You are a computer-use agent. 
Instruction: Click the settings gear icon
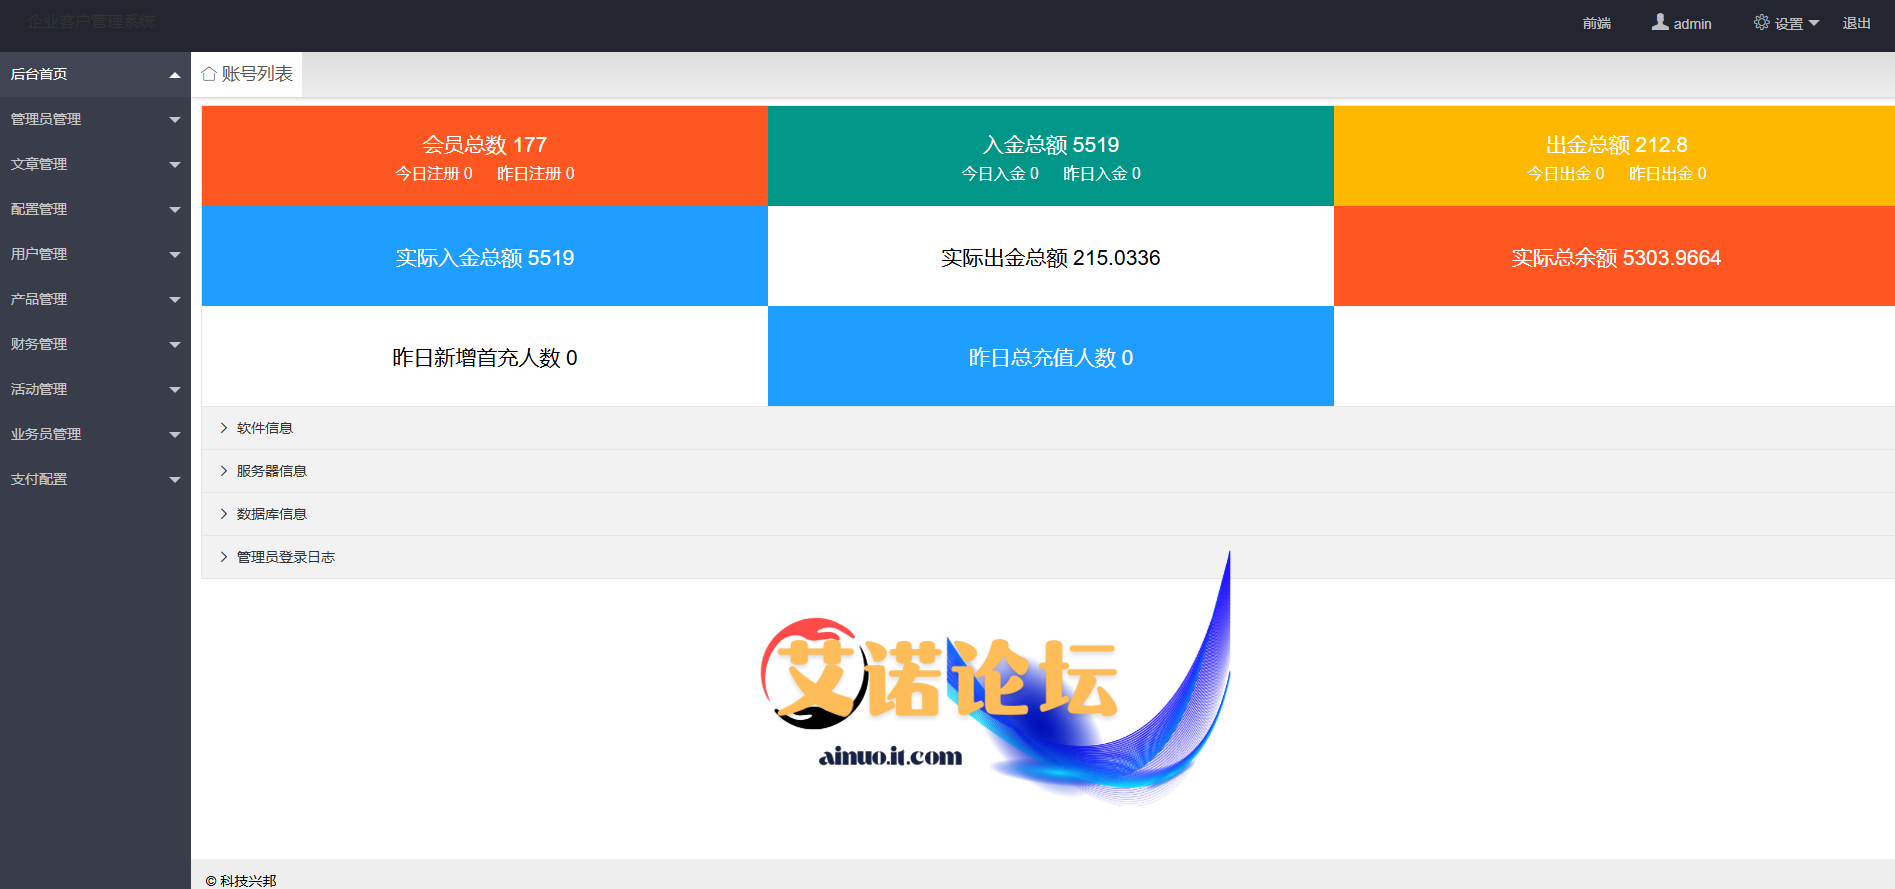1762,22
